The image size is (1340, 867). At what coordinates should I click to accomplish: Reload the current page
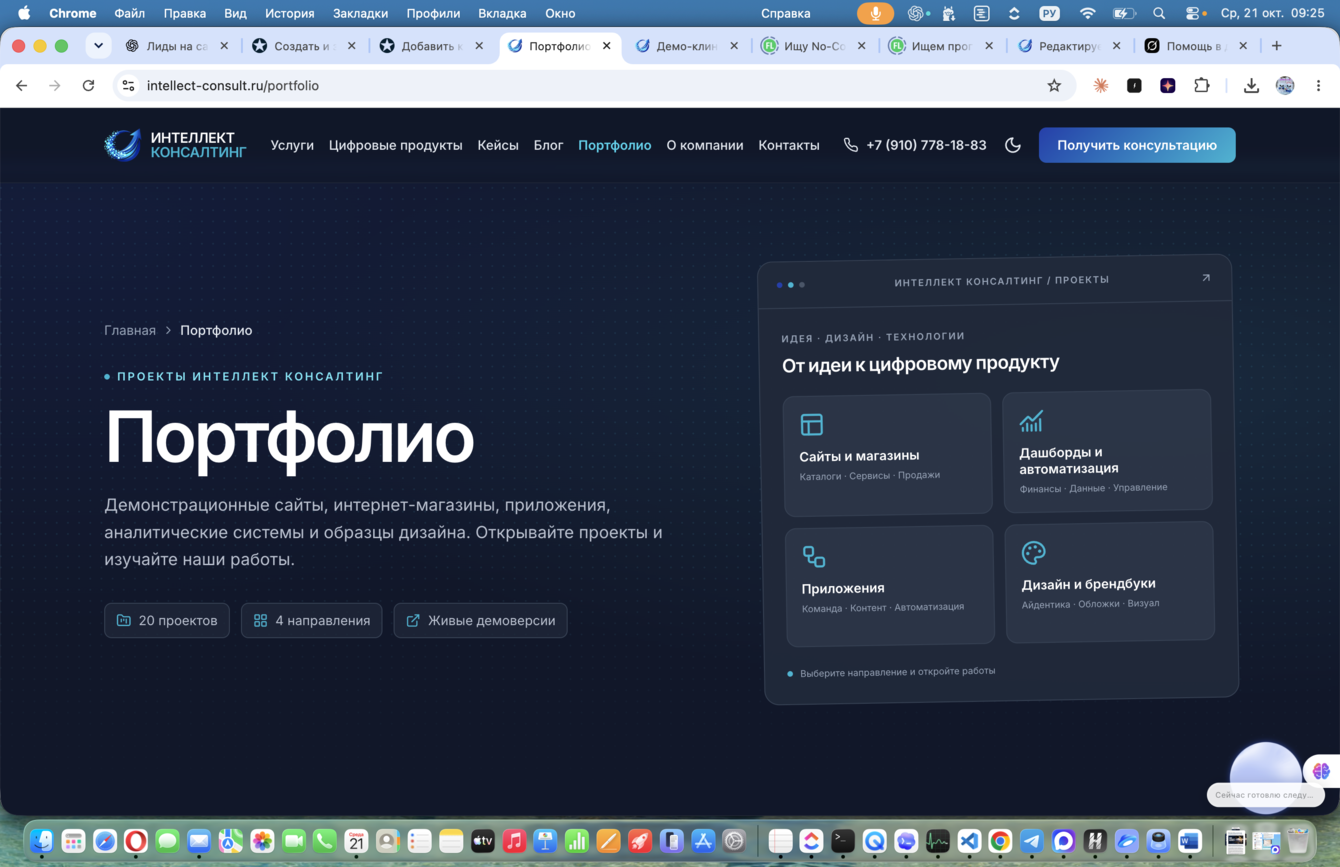pos(88,86)
